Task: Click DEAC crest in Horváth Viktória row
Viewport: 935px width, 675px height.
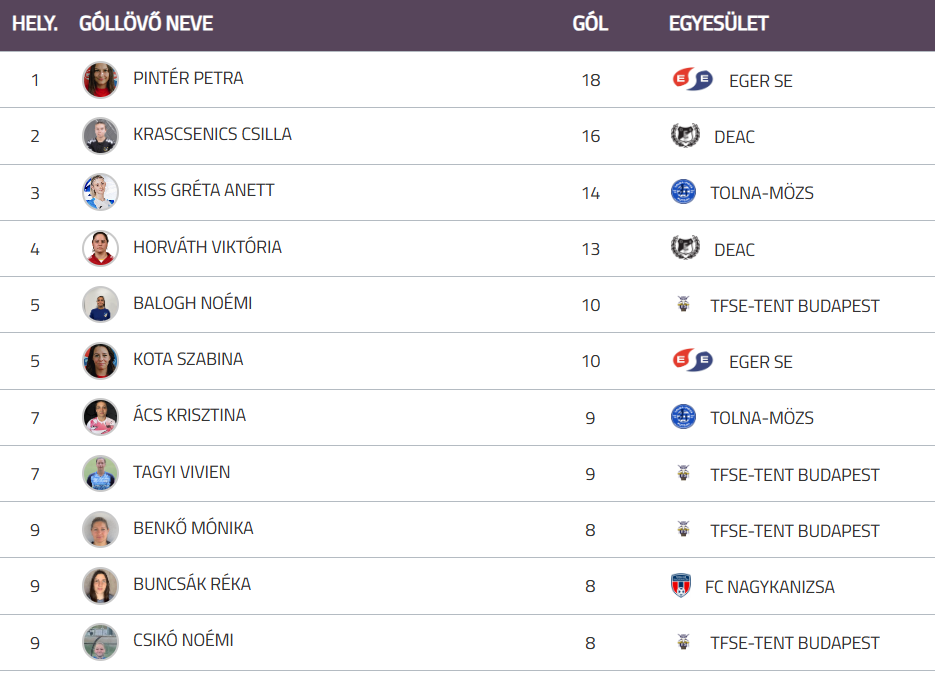Action: (685, 248)
